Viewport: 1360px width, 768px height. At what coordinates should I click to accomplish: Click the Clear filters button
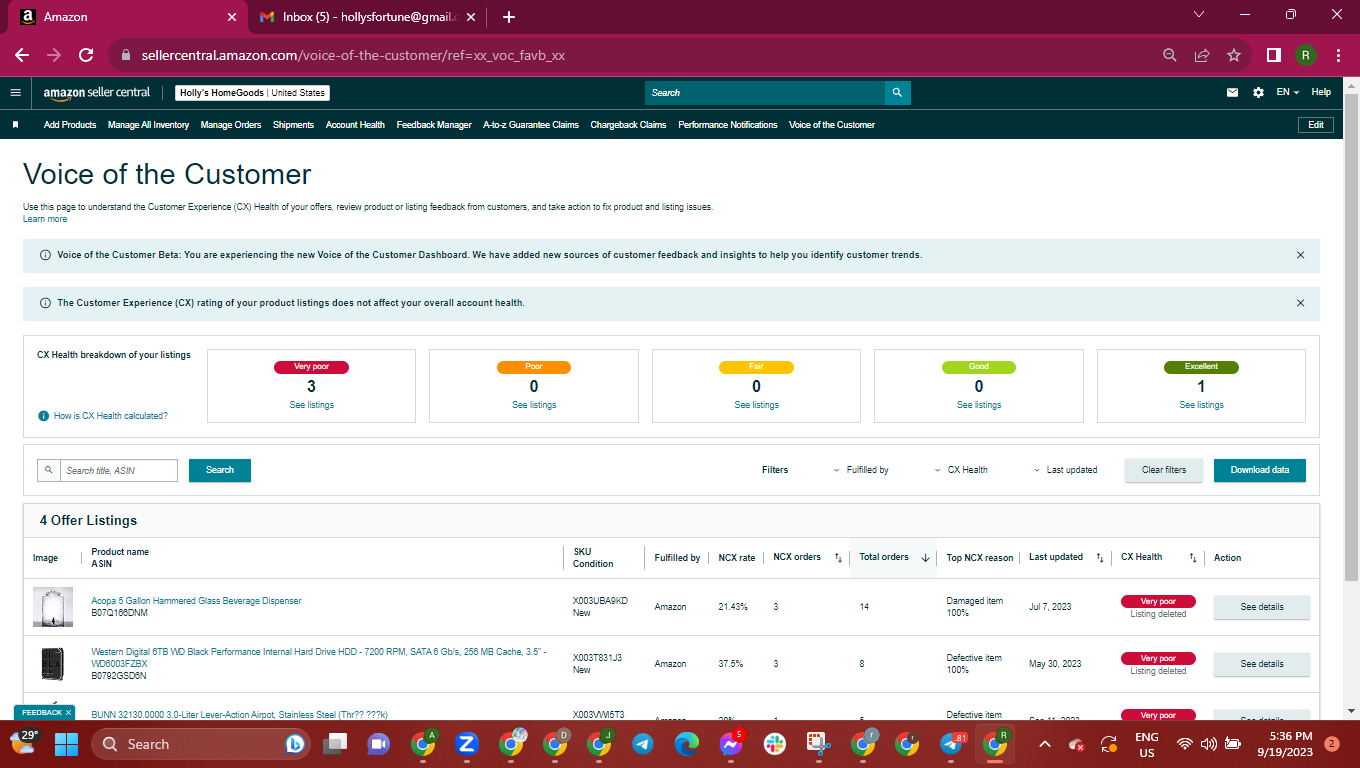click(1164, 470)
